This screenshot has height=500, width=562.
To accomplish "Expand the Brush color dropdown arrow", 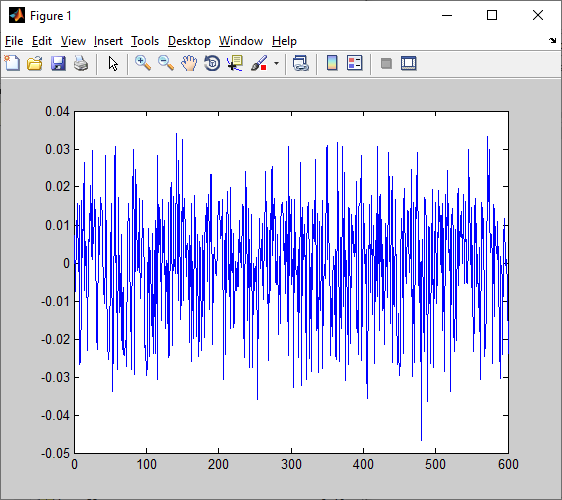I will 276,64.
